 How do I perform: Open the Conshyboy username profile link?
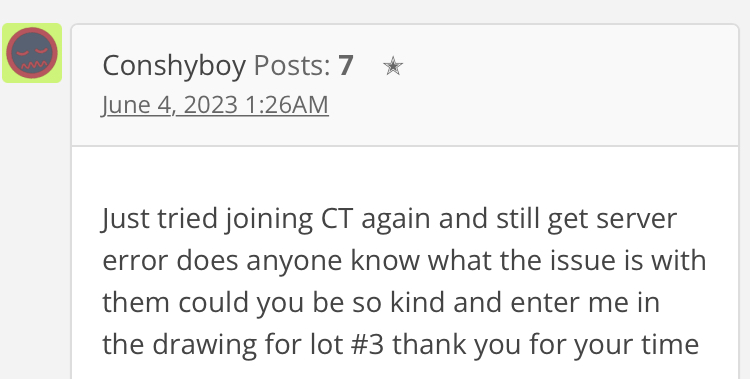click(174, 66)
